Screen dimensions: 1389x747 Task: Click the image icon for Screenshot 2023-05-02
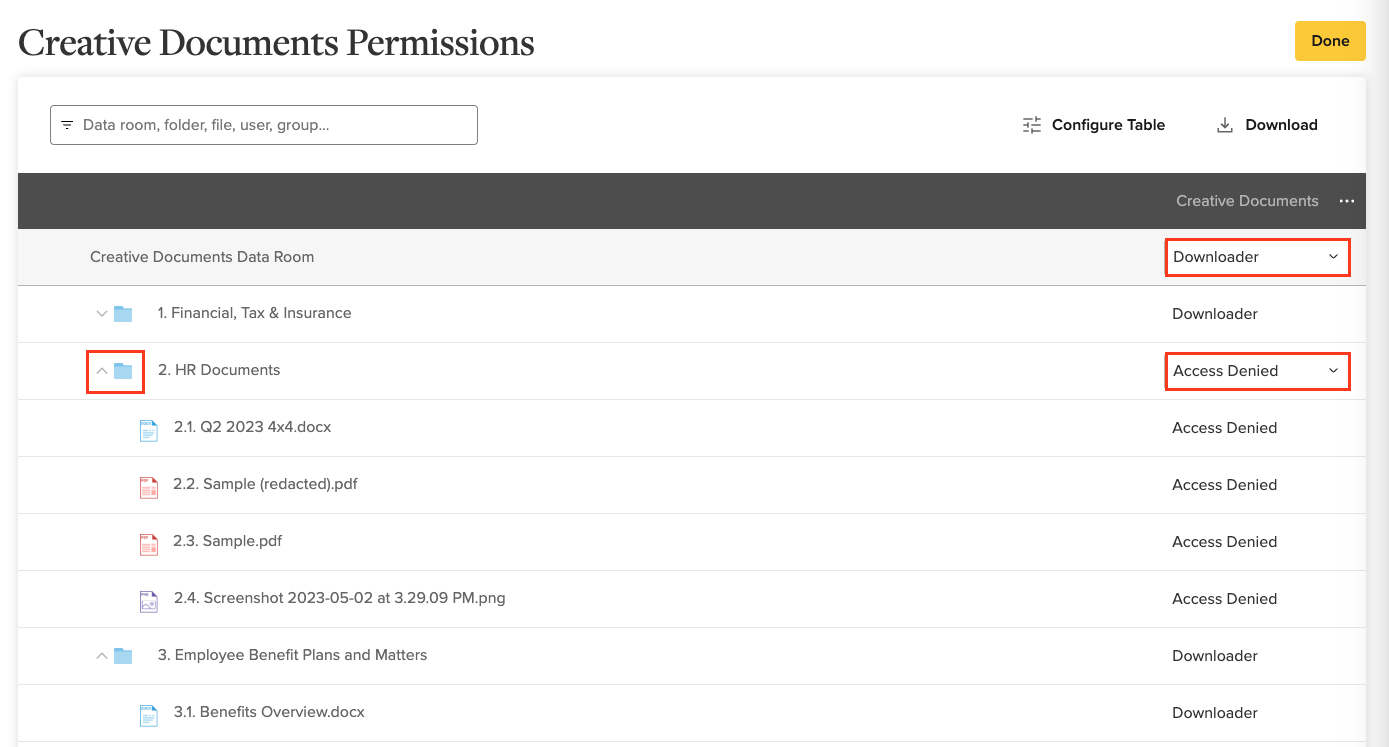click(x=148, y=599)
